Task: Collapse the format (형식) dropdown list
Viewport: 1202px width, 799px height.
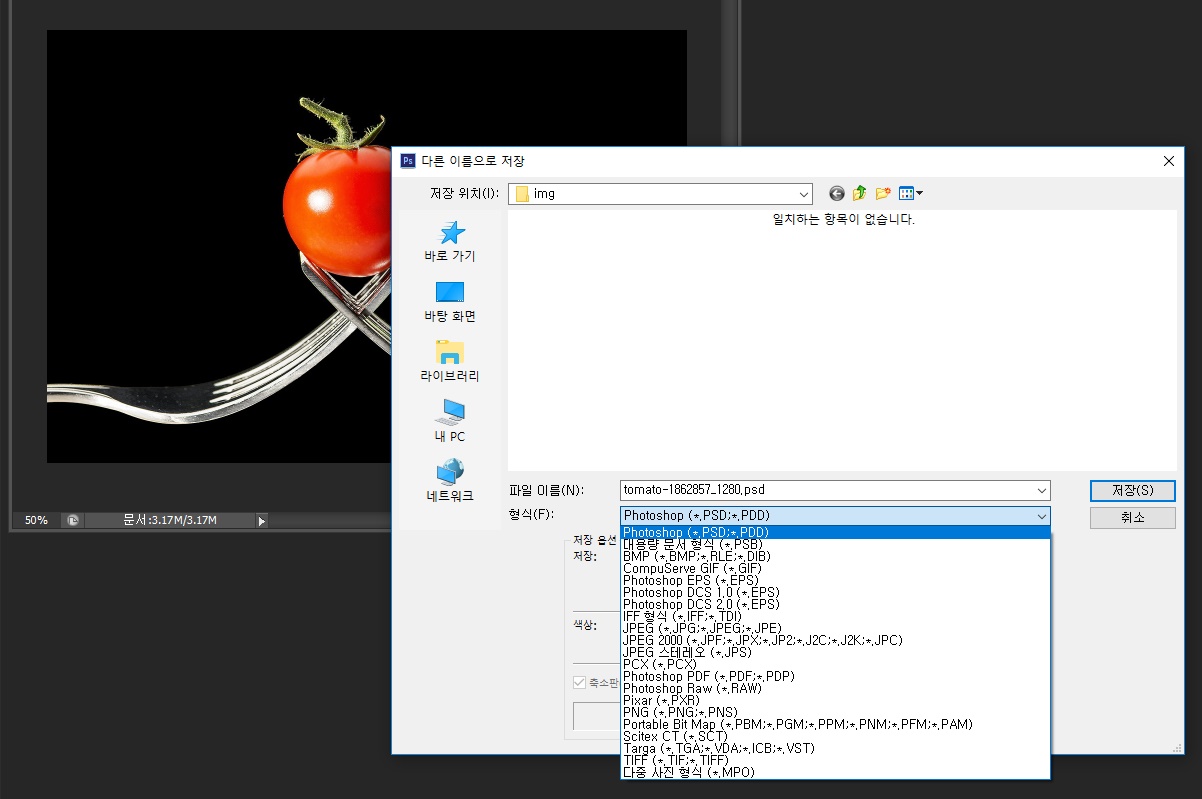Action: 1042,516
